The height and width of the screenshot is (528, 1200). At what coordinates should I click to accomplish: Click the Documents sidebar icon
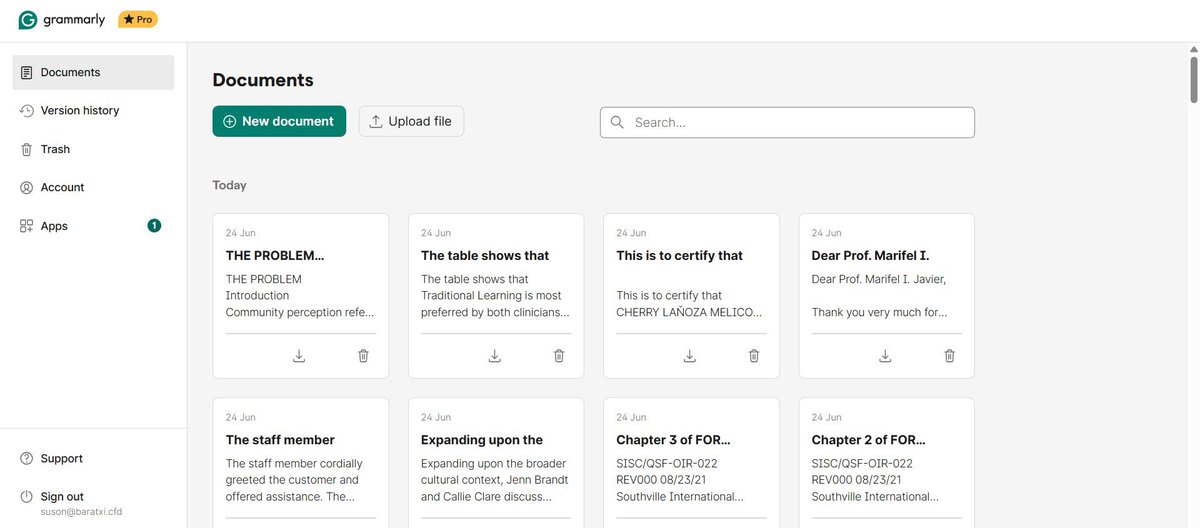coord(26,72)
